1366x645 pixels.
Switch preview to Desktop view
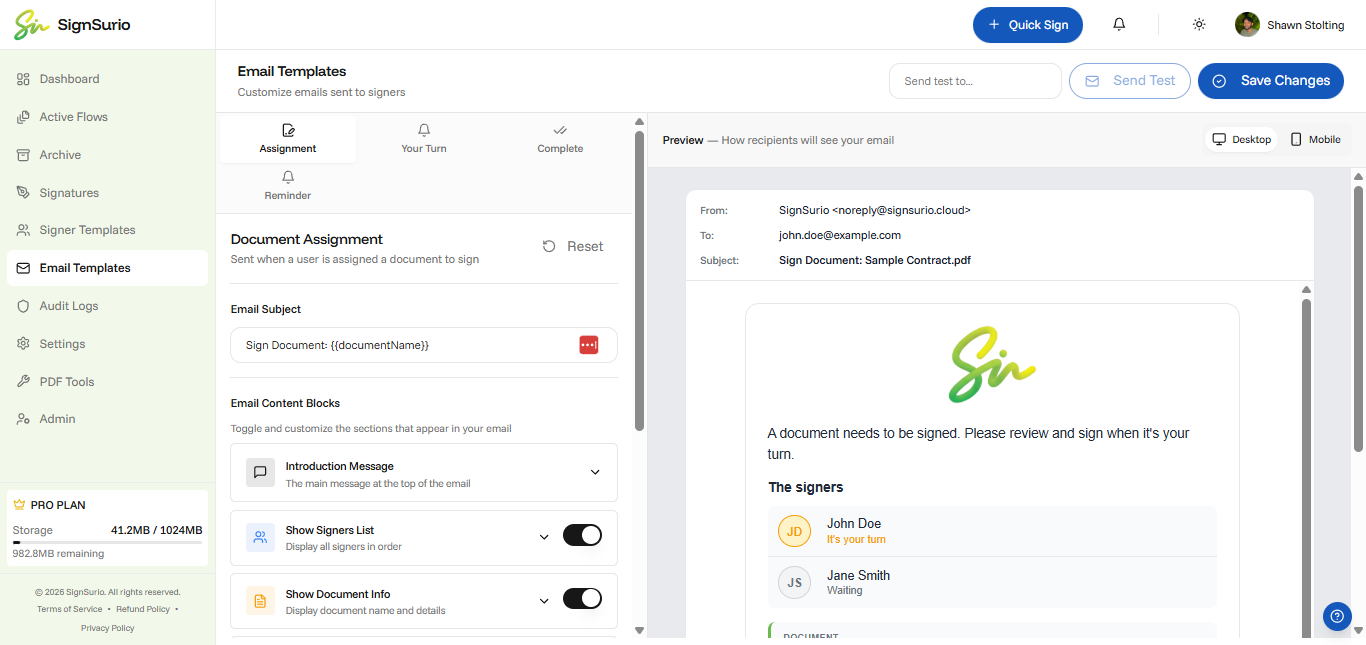point(1242,140)
